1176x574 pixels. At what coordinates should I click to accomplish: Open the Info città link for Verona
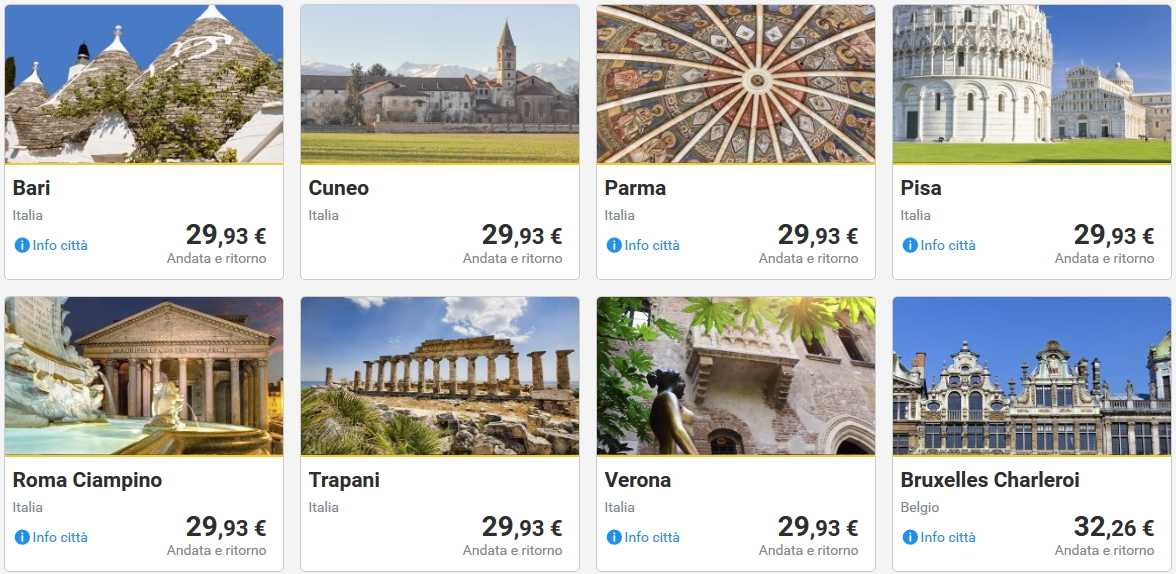[x=652, y=537]
